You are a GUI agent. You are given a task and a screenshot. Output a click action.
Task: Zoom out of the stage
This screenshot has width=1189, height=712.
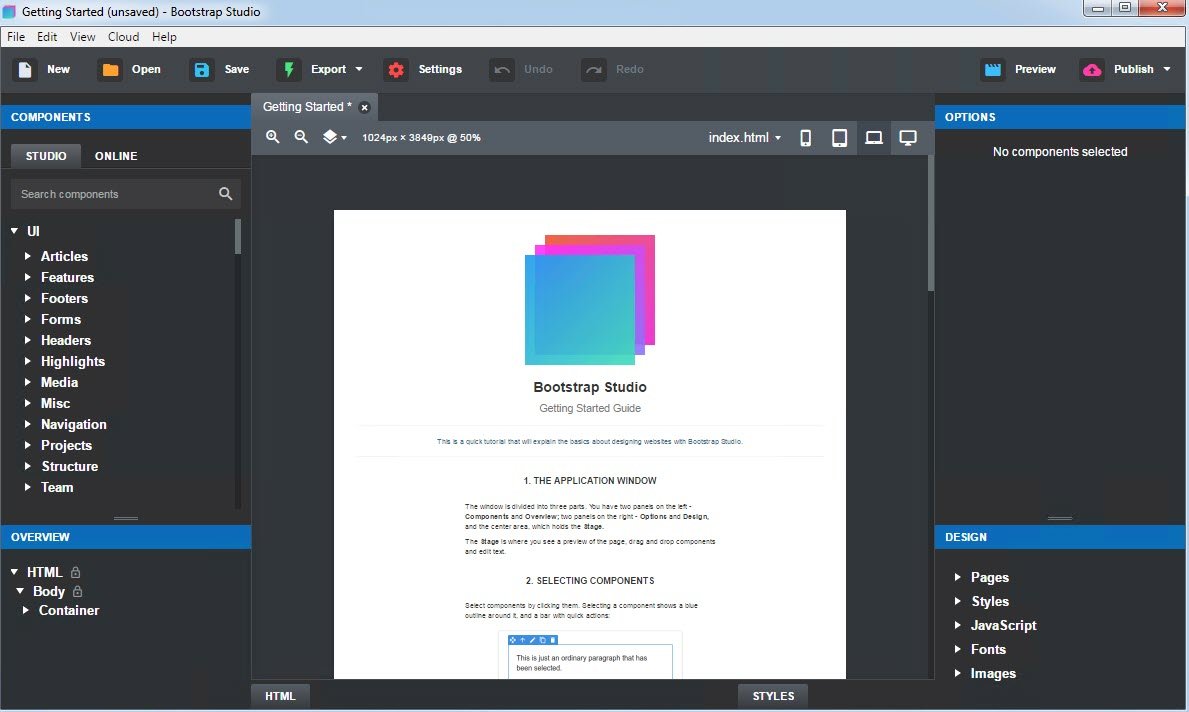pos(301,137)
